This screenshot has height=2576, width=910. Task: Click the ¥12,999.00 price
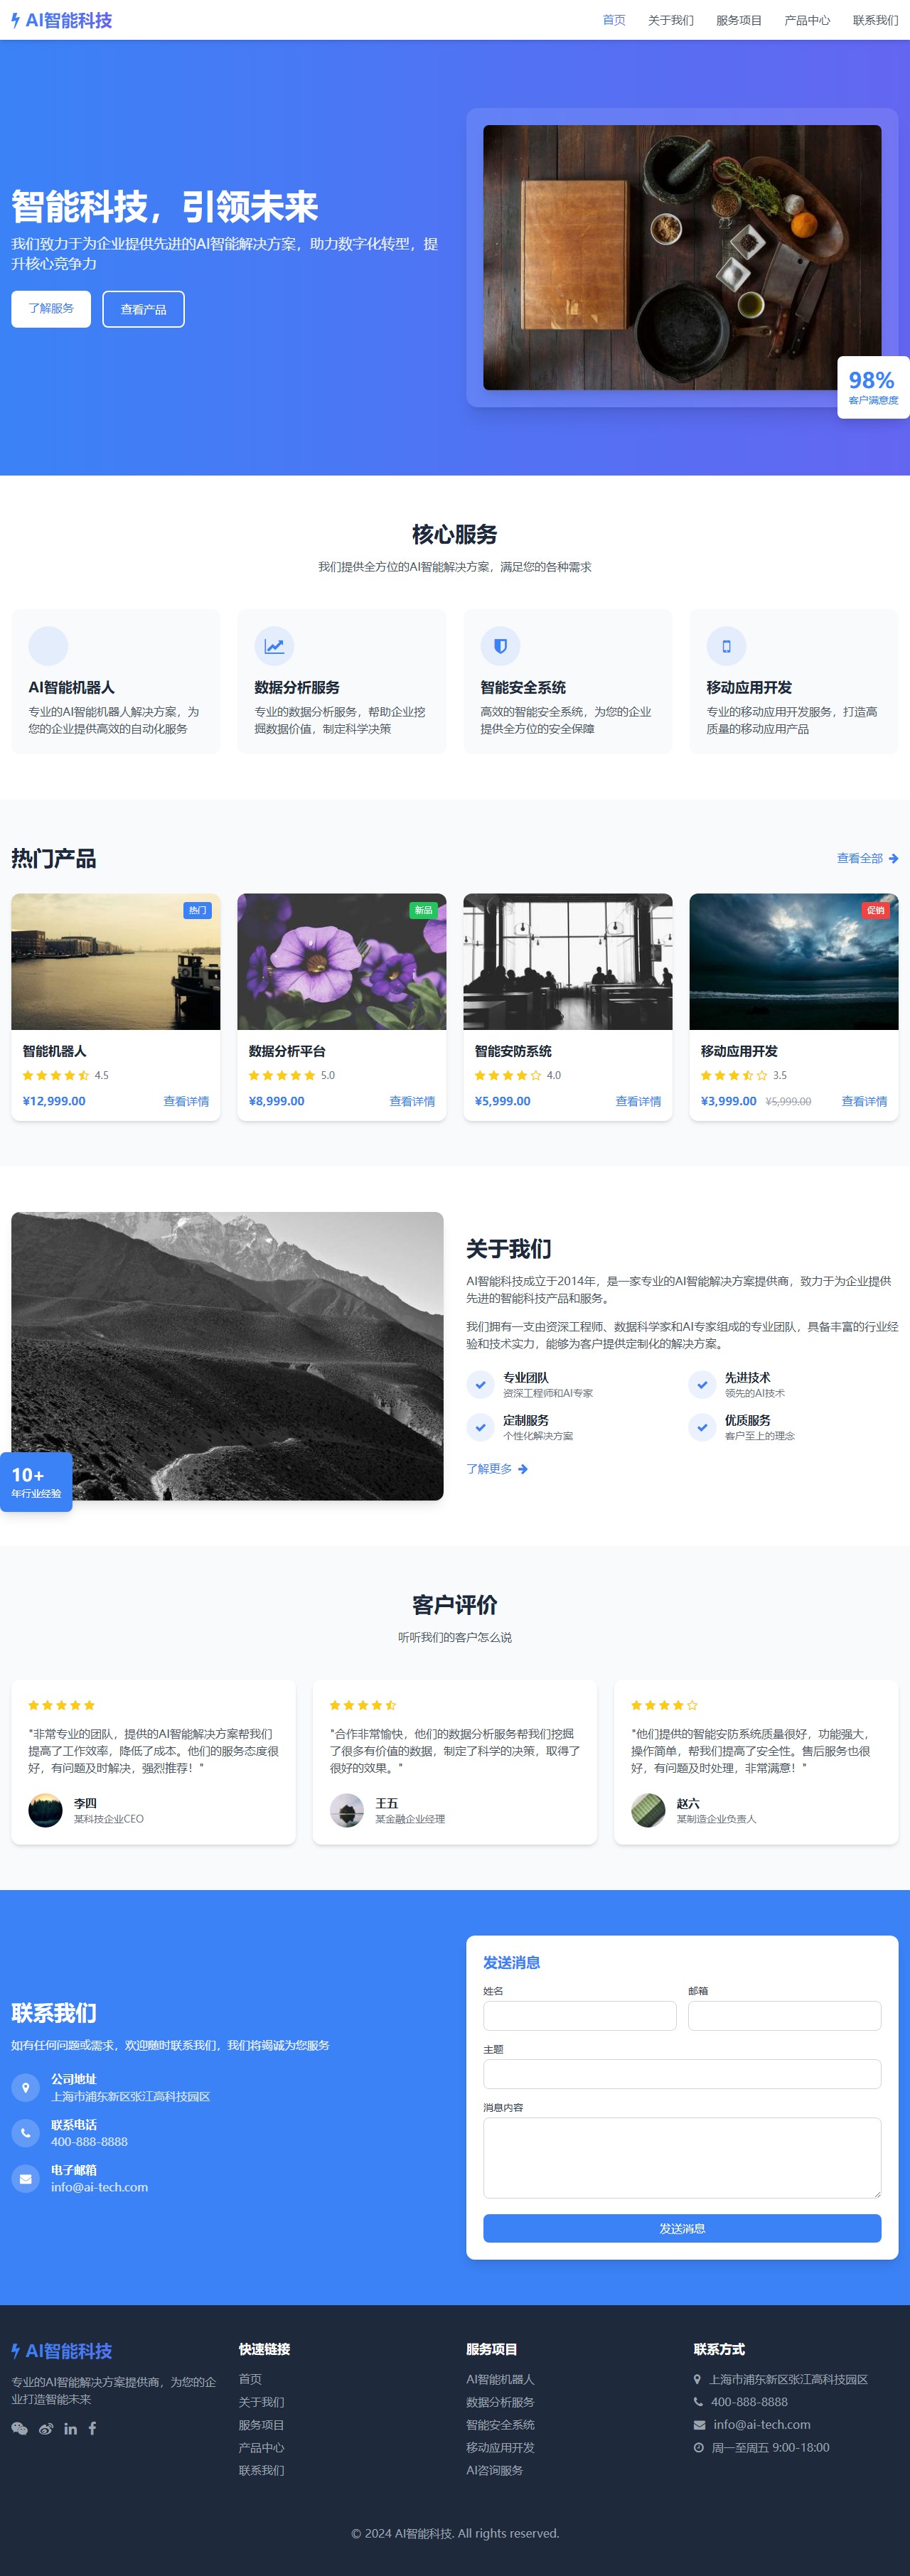click(54, 1101)
